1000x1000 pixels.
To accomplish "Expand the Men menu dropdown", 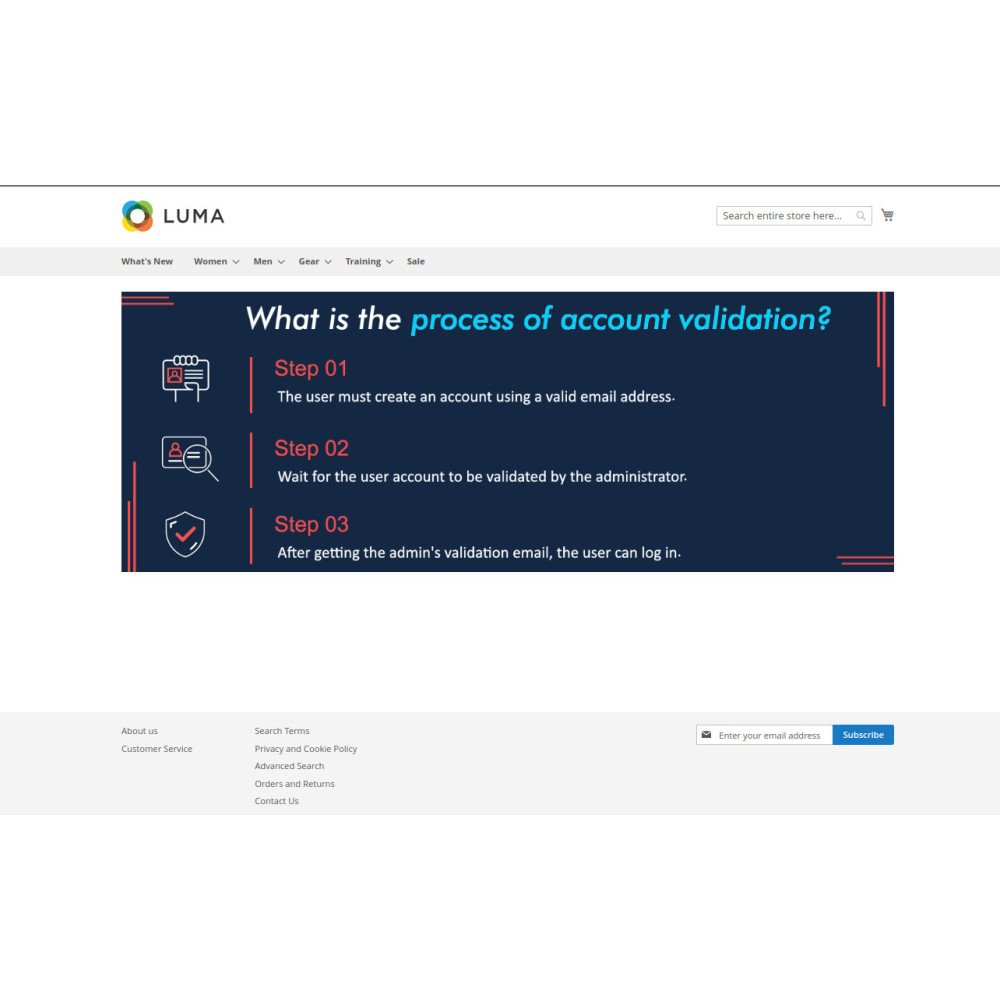I will 268,261.
